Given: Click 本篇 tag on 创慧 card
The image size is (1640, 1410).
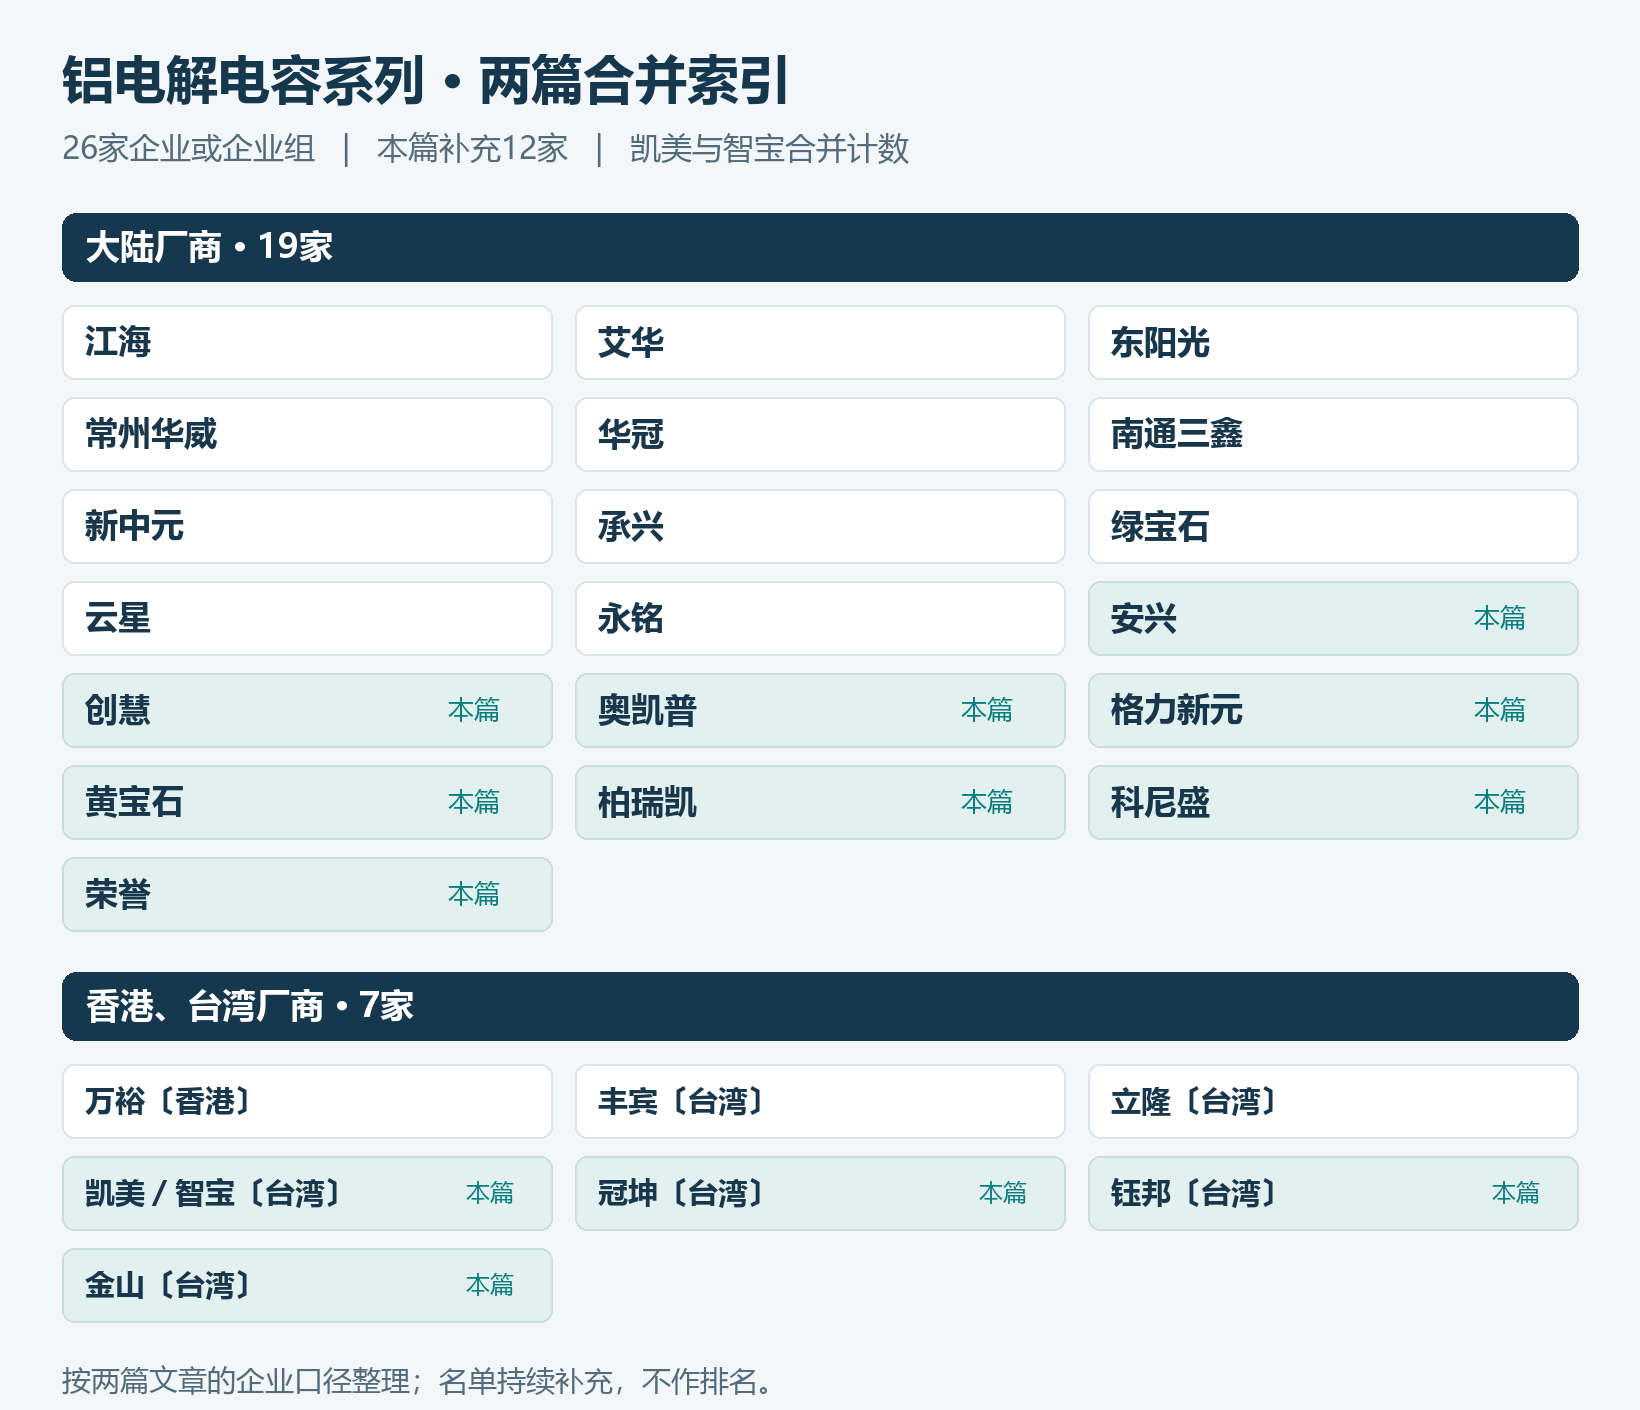Looking at the screenshot, I should click(x=474, y=710).
